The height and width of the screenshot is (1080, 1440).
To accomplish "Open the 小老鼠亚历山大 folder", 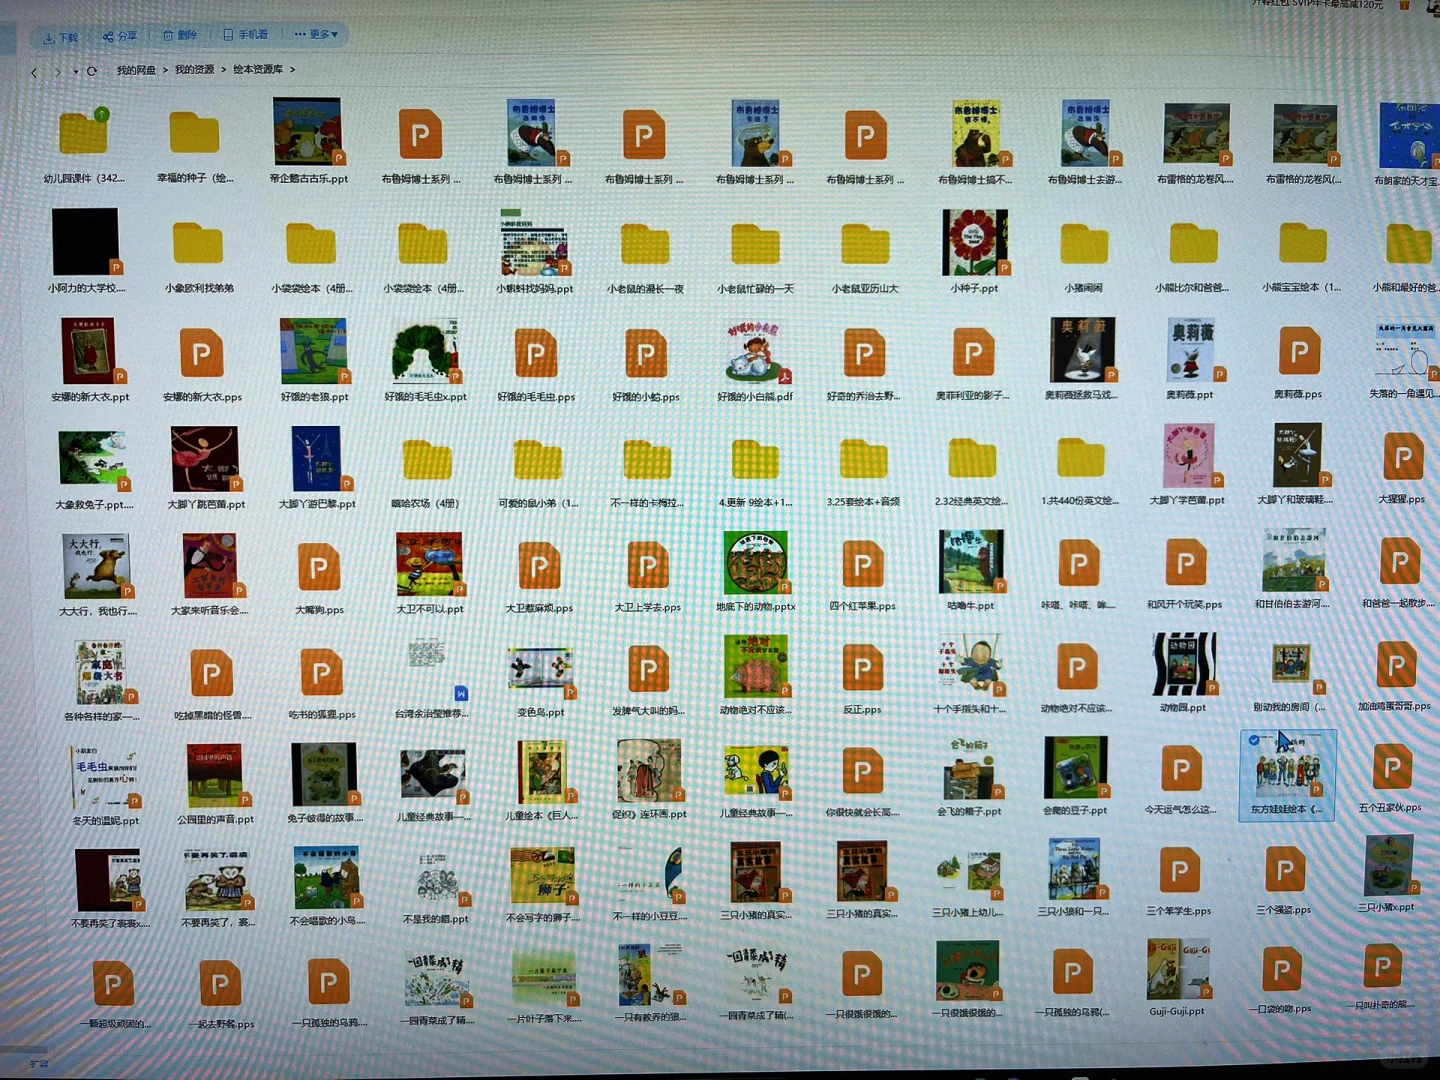I will tap(866, 244).
